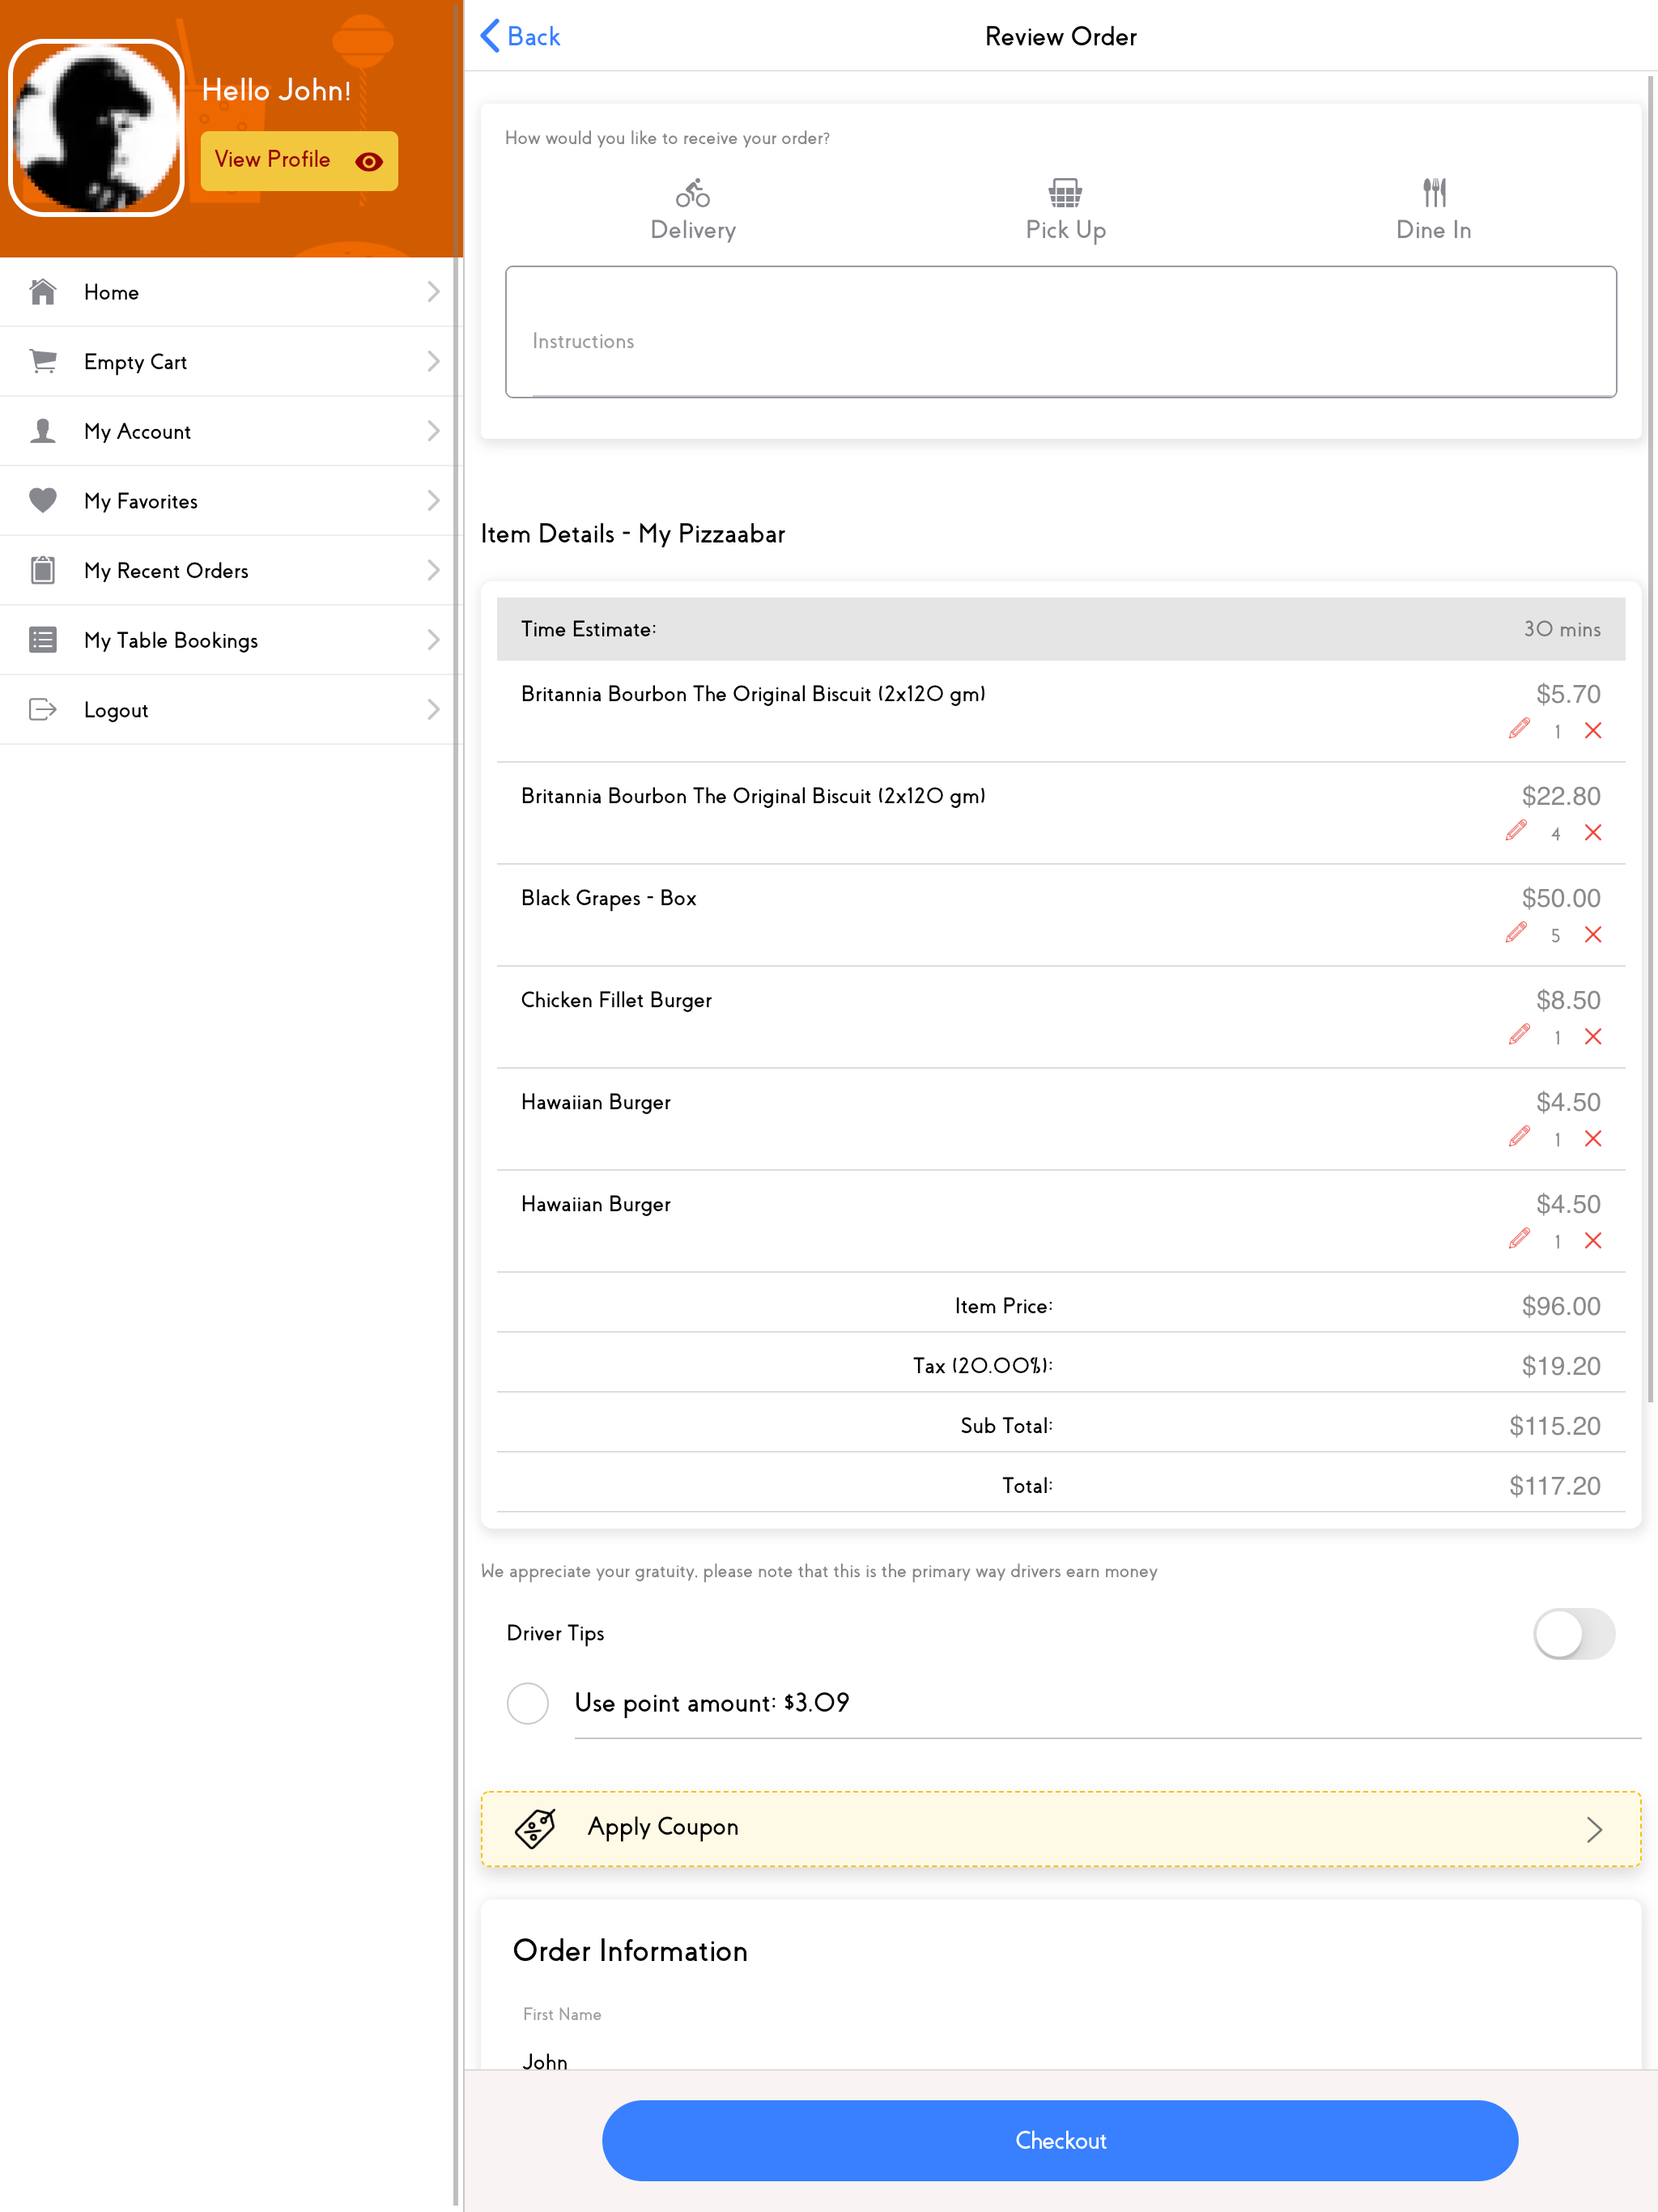Open My Account via its chevron arrow

[x=433, y=431]
